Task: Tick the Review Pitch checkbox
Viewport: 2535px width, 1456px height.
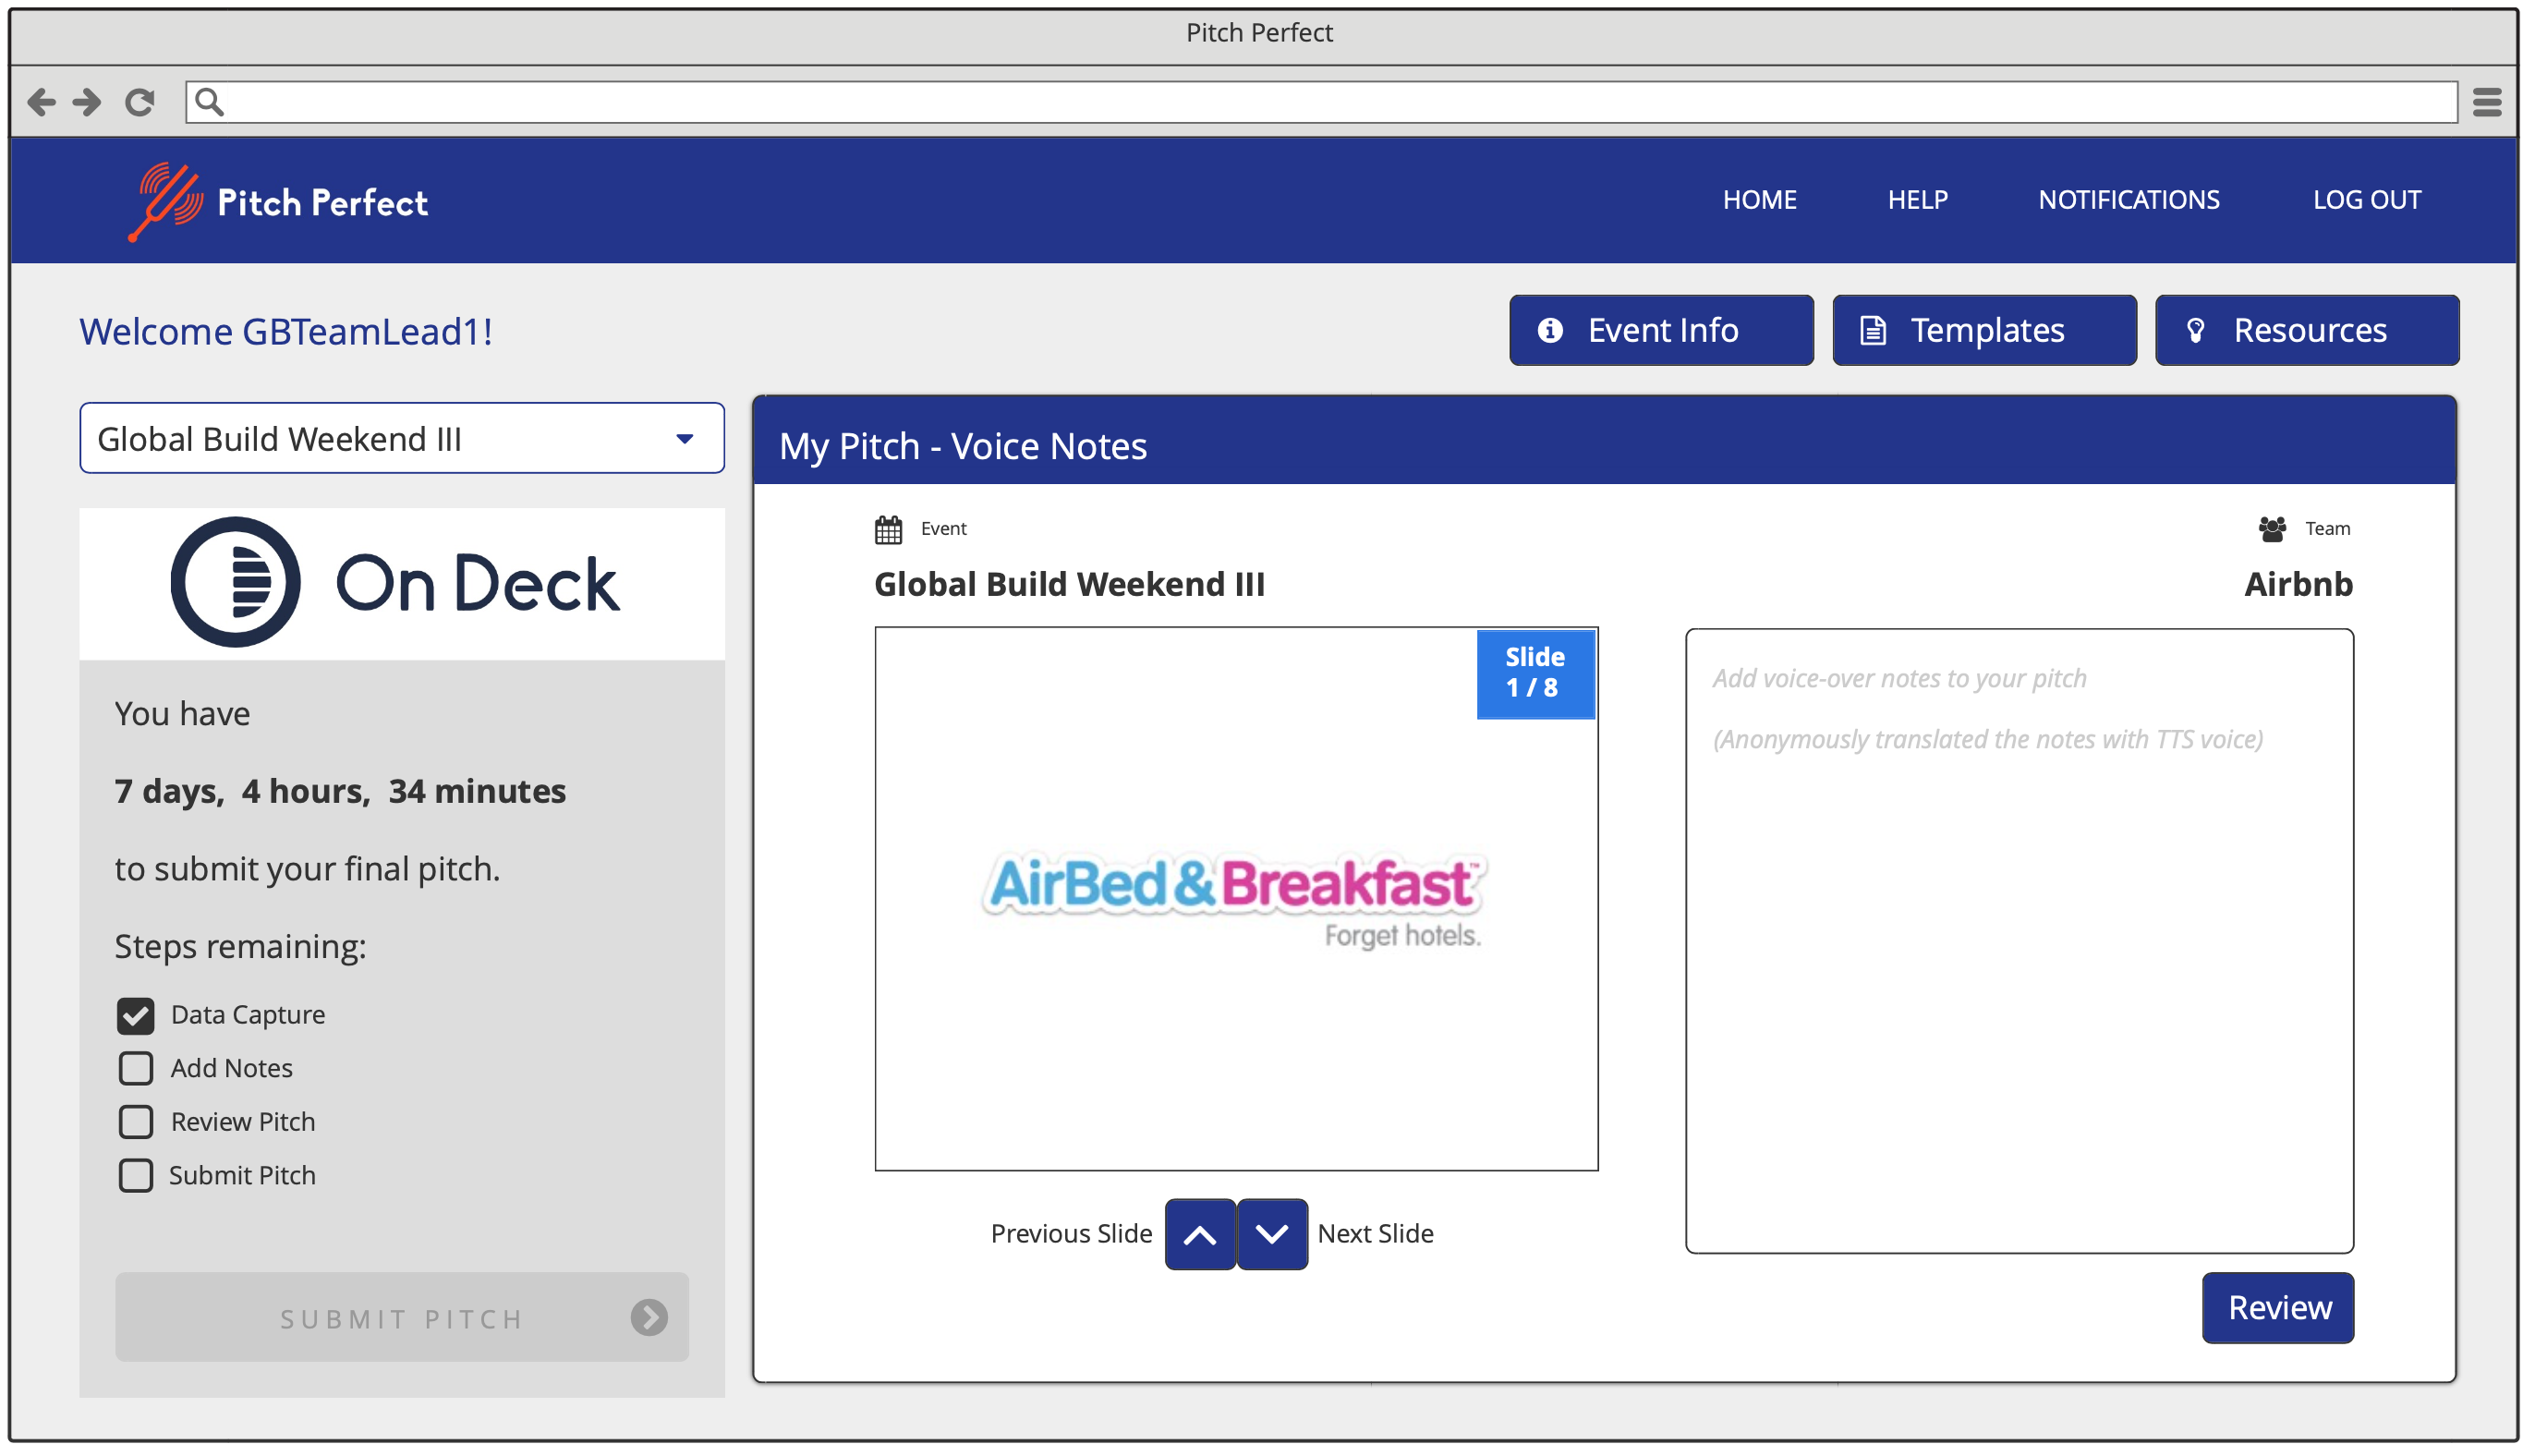Action: point(136,1123)
